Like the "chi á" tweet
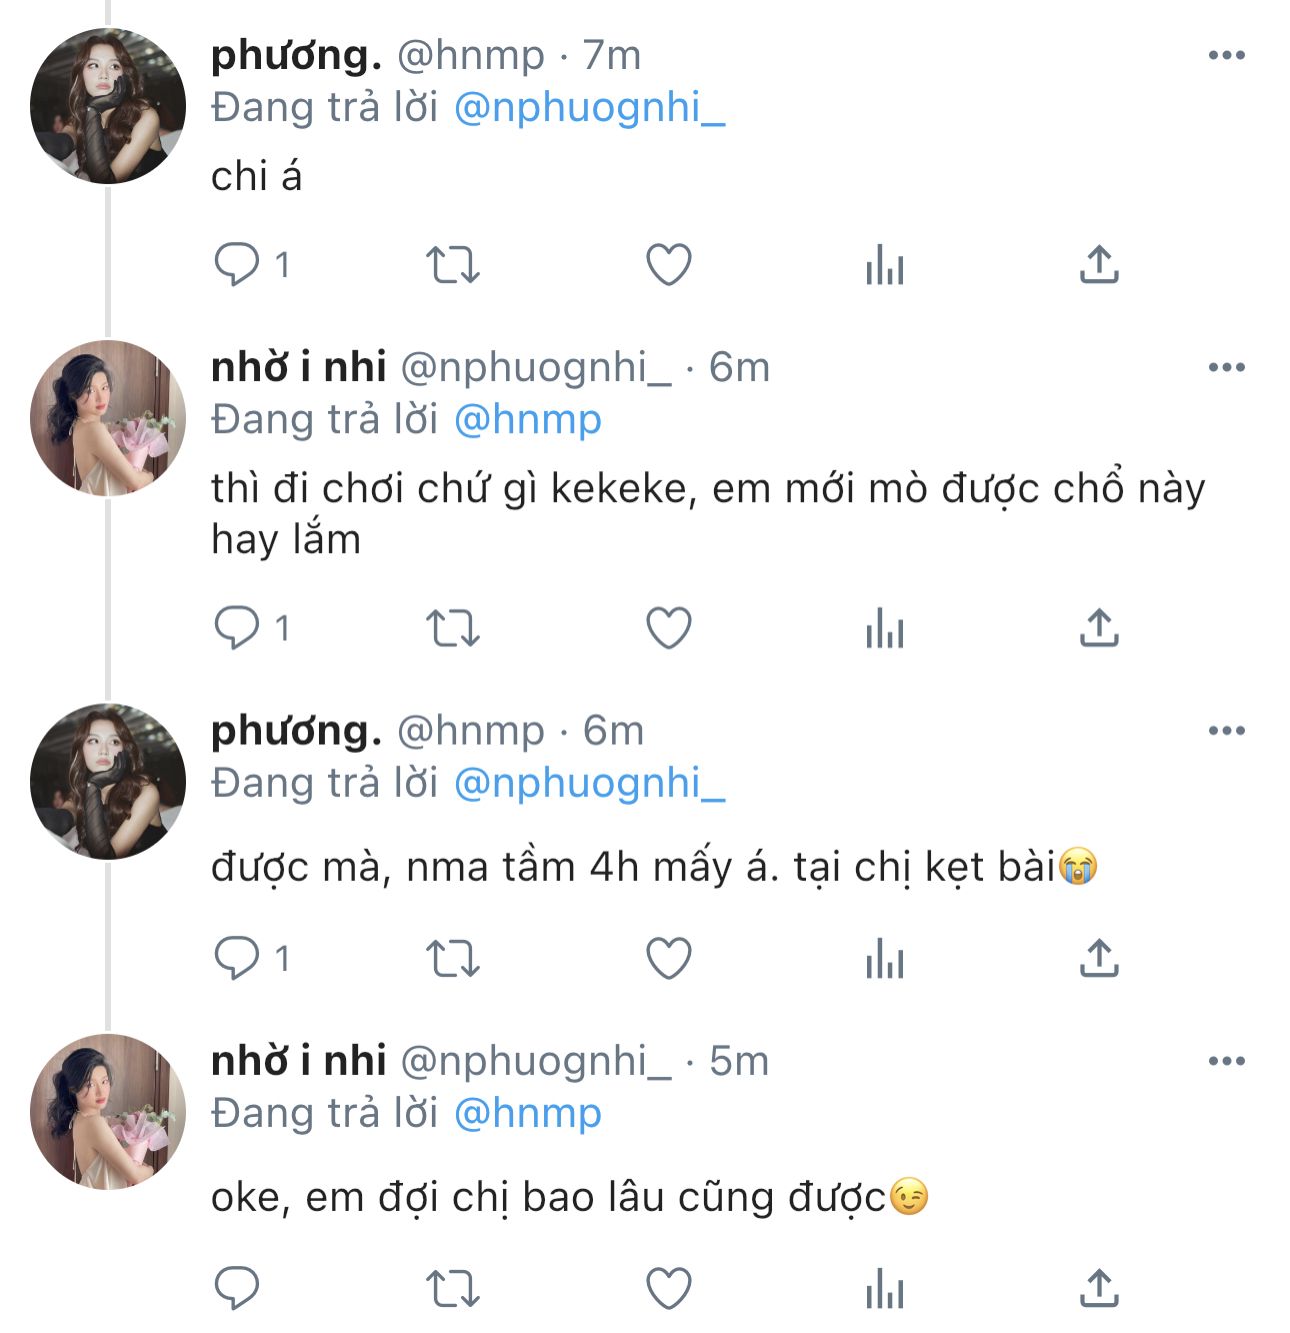 tap(668, 265)
